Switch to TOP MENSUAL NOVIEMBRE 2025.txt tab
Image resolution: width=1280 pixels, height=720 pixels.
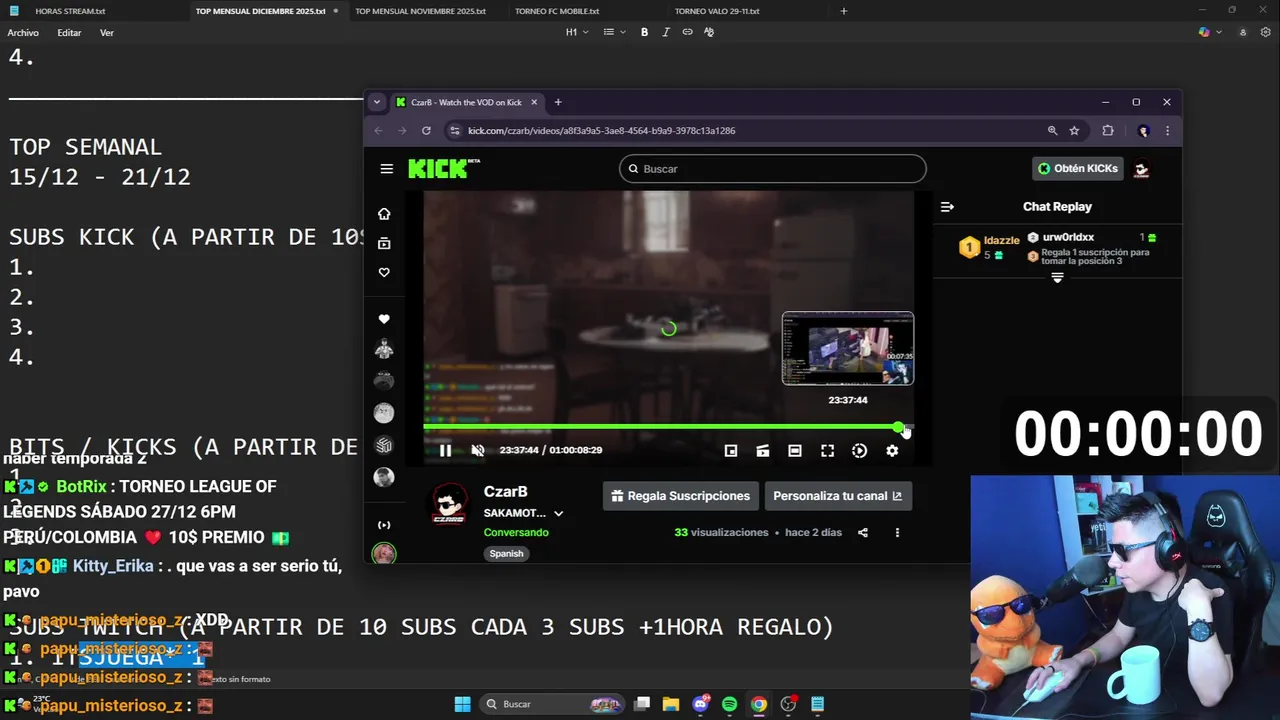point(420,11)
